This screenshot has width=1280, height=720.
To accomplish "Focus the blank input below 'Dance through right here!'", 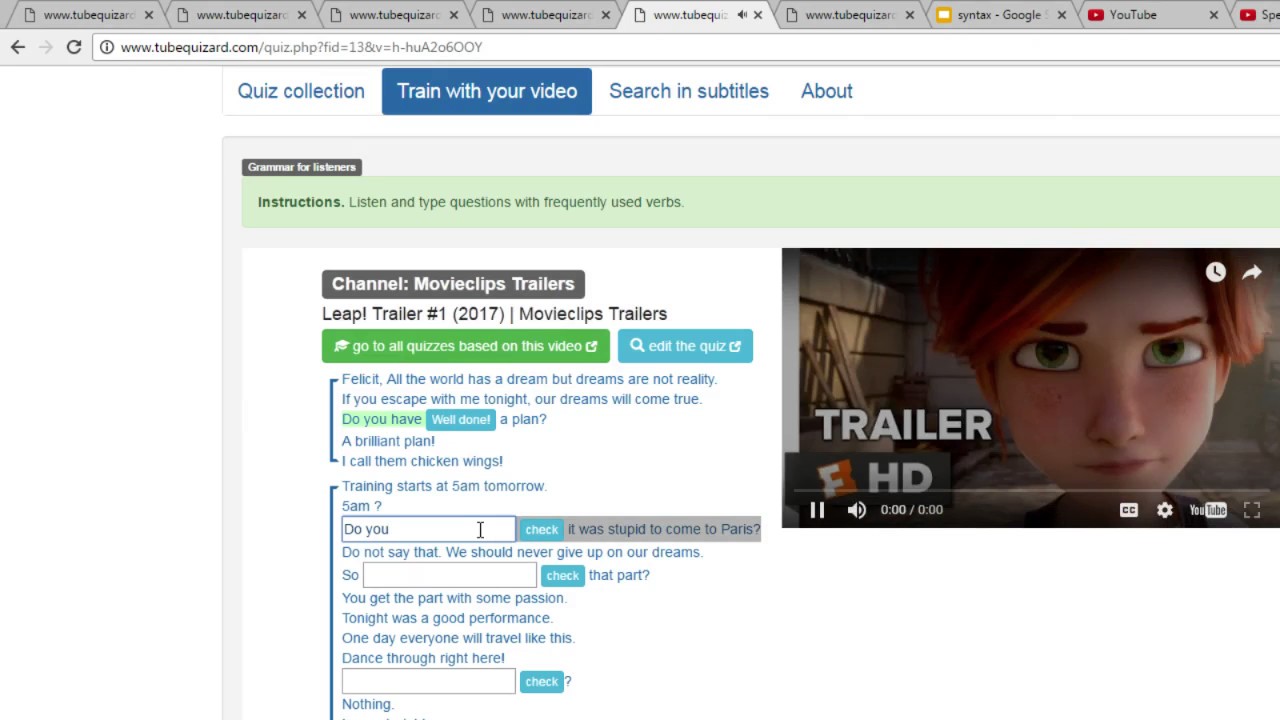I will 429,681.
